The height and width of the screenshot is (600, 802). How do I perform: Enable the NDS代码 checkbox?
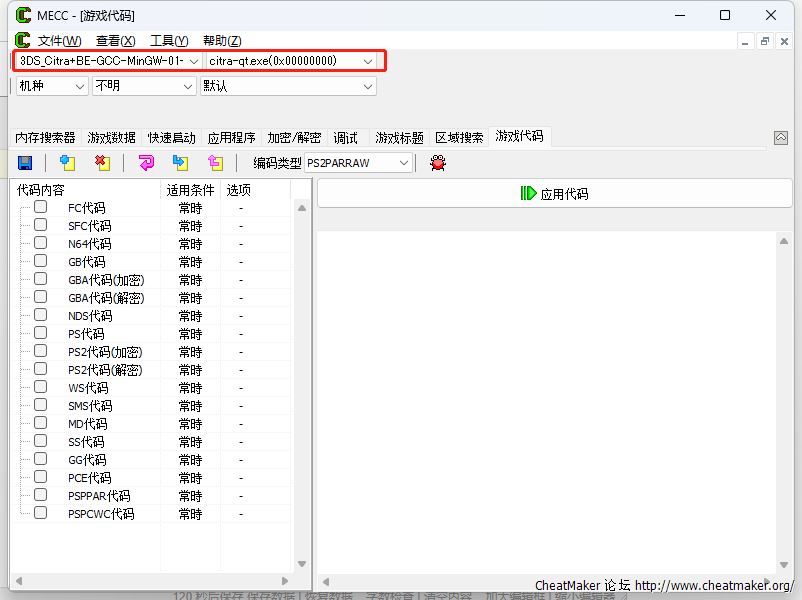41,315
